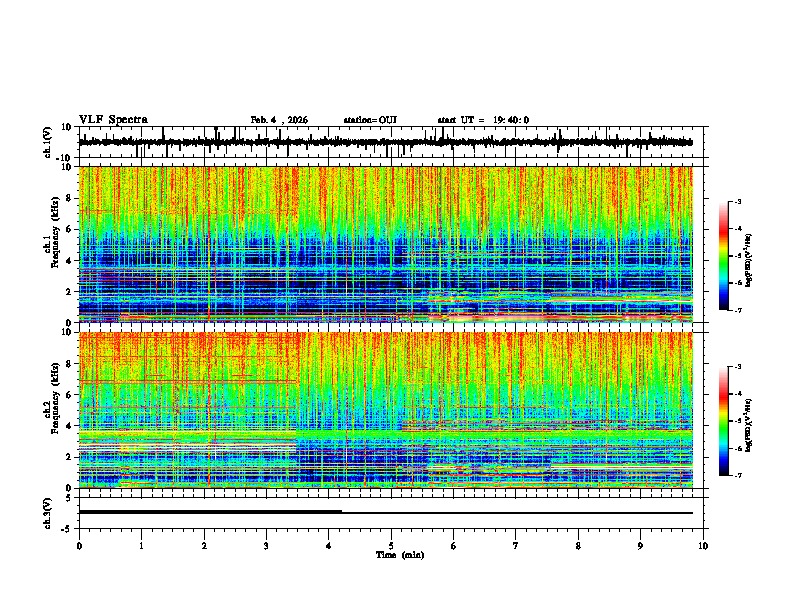Click the "ch.3(V)" axis label
The image size is (792, 612).
point(48,513)
